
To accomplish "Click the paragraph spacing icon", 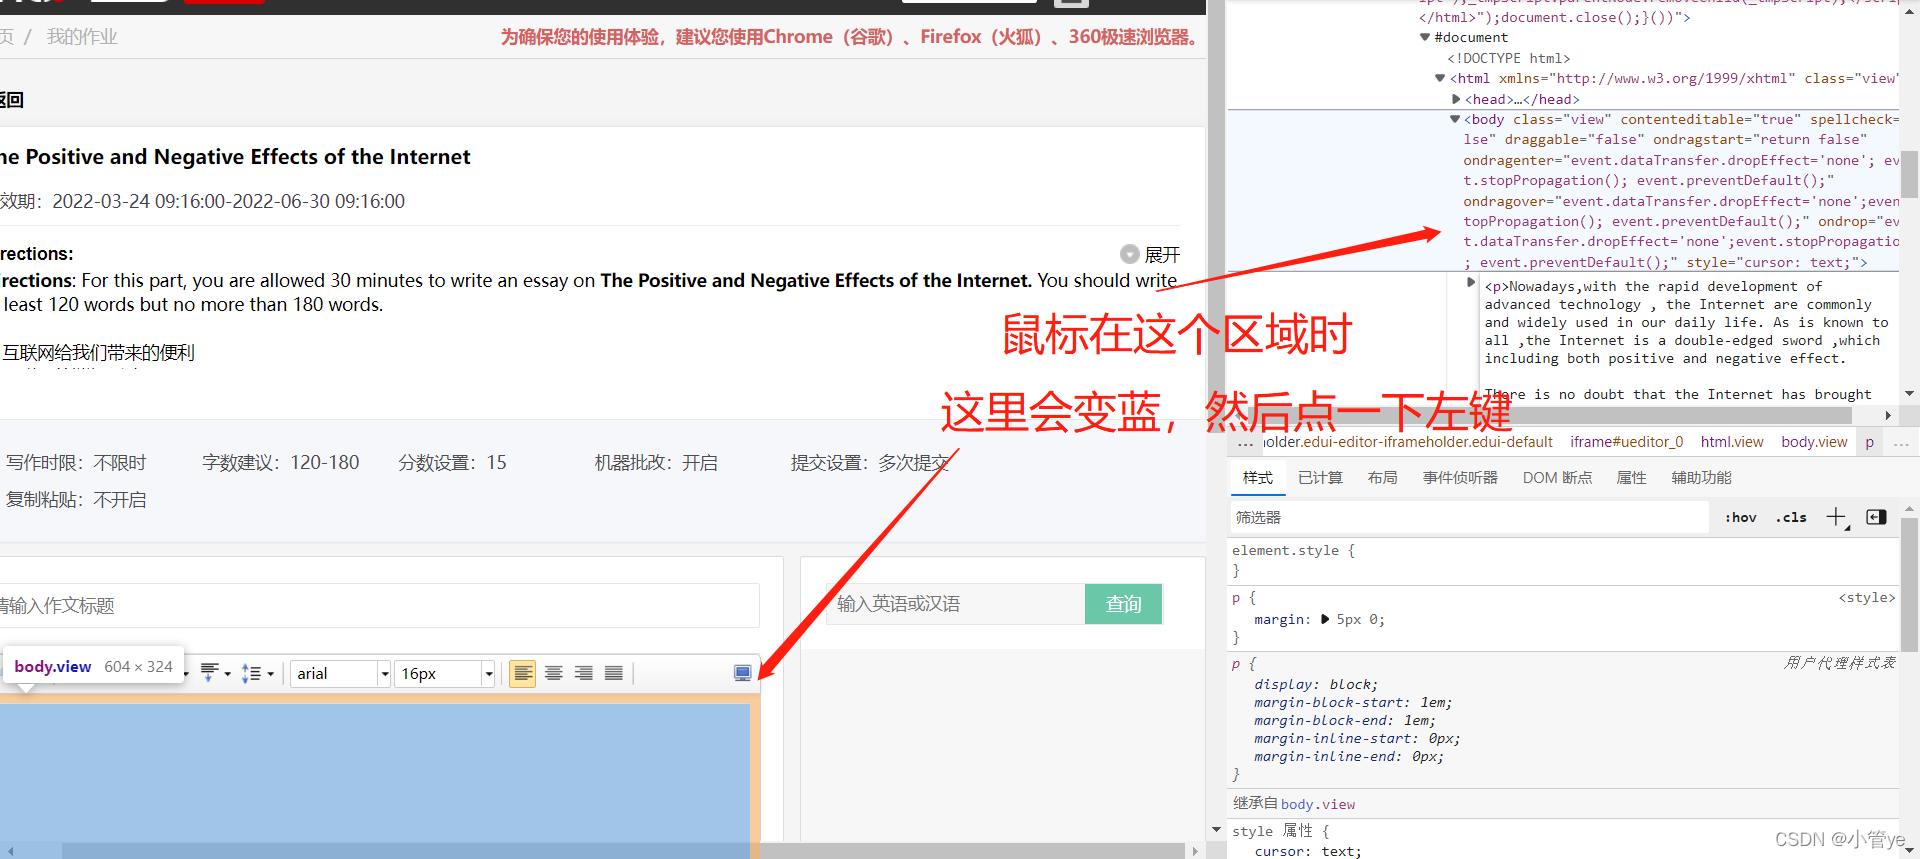I will point(210,673).
